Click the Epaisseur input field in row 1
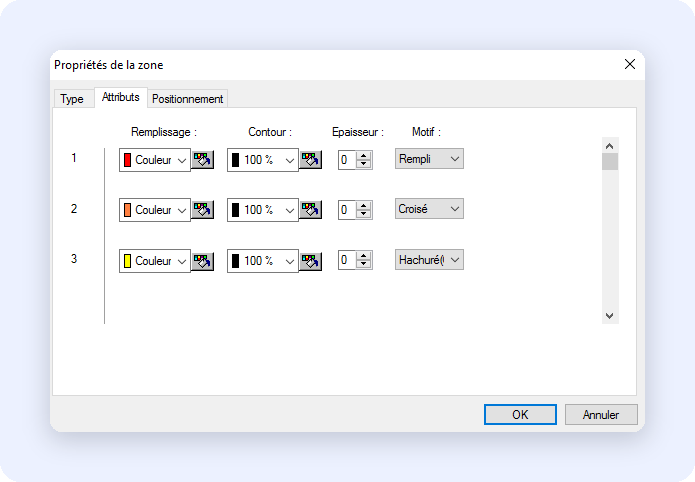This screenshot has height=482, width=695. coord(347,160)
